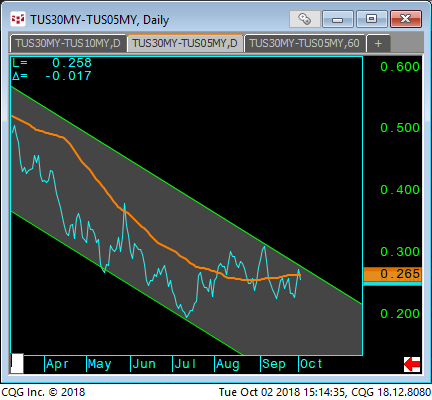Minimize the chart window
Viewport: 432px width, 400px height.
coord(338,19)
